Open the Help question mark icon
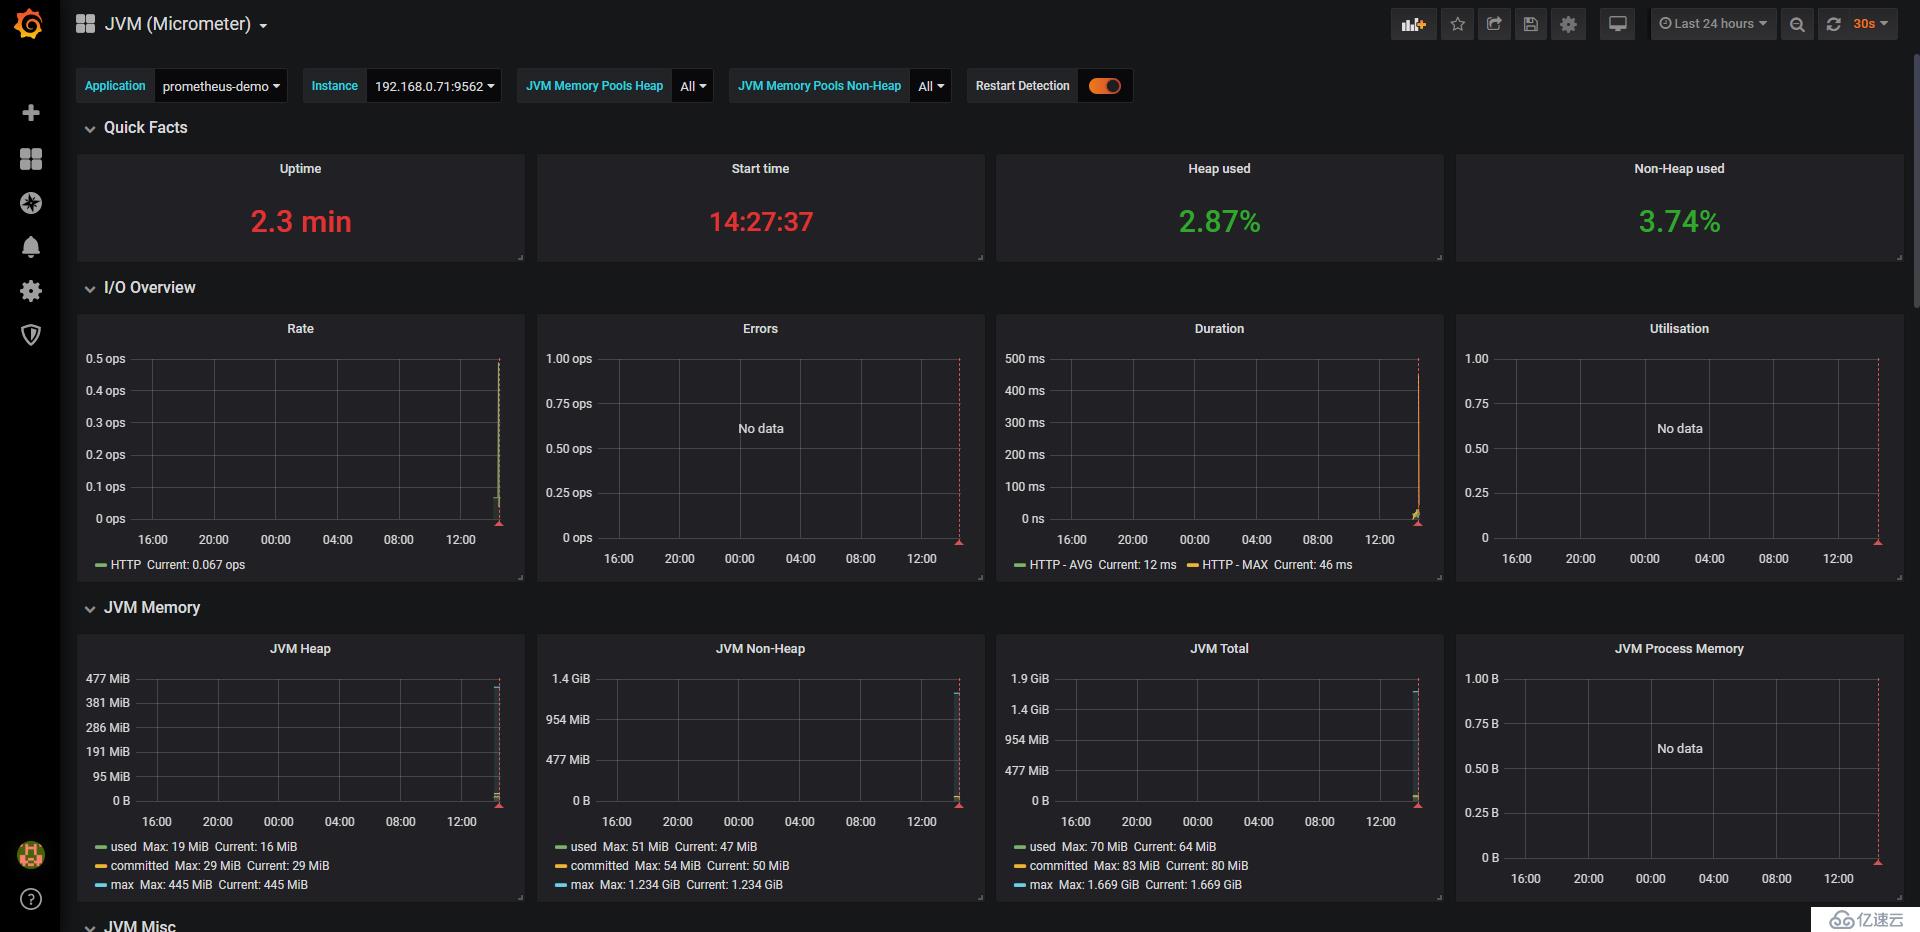Image resolution: width=1920 pixels, height=932 pixels. click(31, 899)
